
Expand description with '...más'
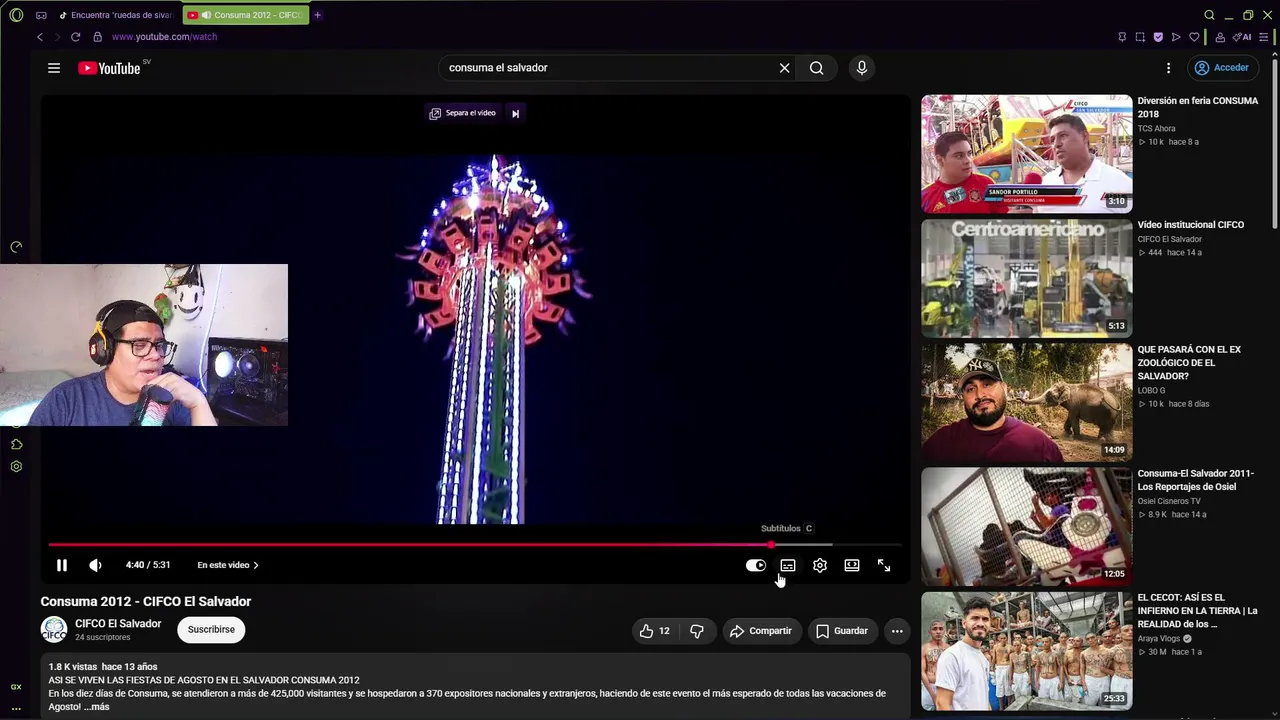click(97, 707)
